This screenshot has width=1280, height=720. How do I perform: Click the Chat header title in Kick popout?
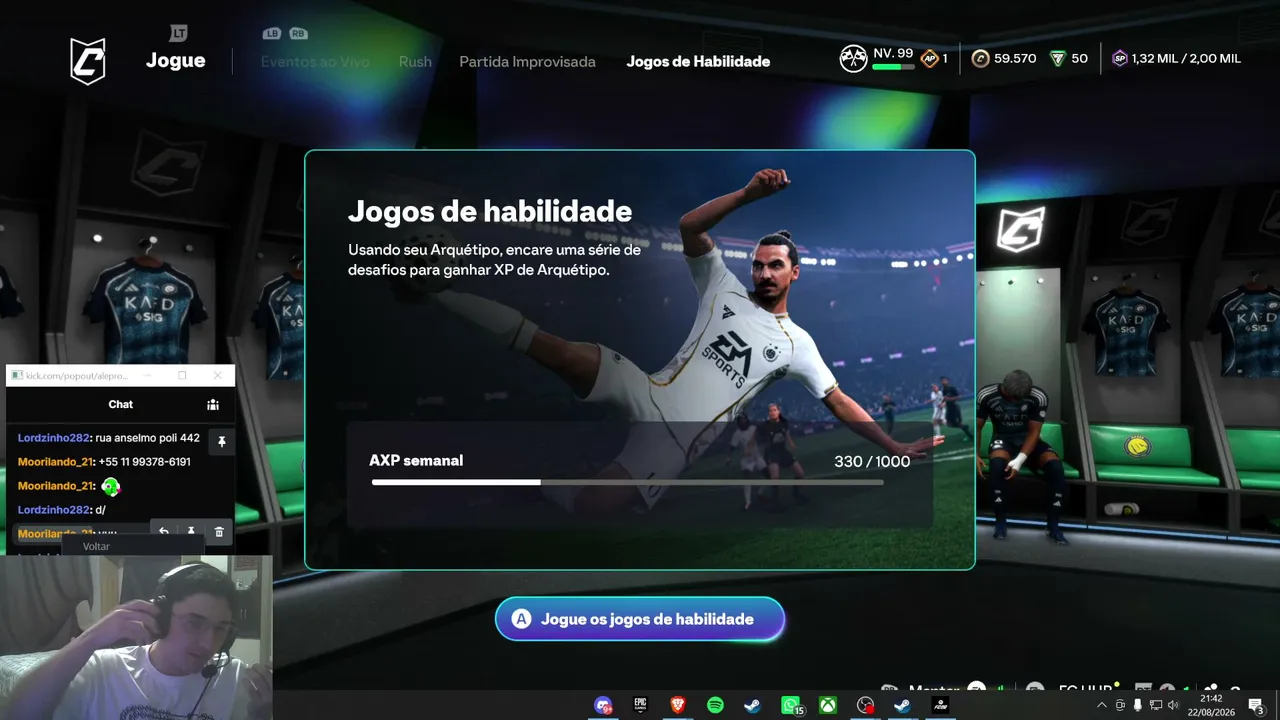click(121, 404)
